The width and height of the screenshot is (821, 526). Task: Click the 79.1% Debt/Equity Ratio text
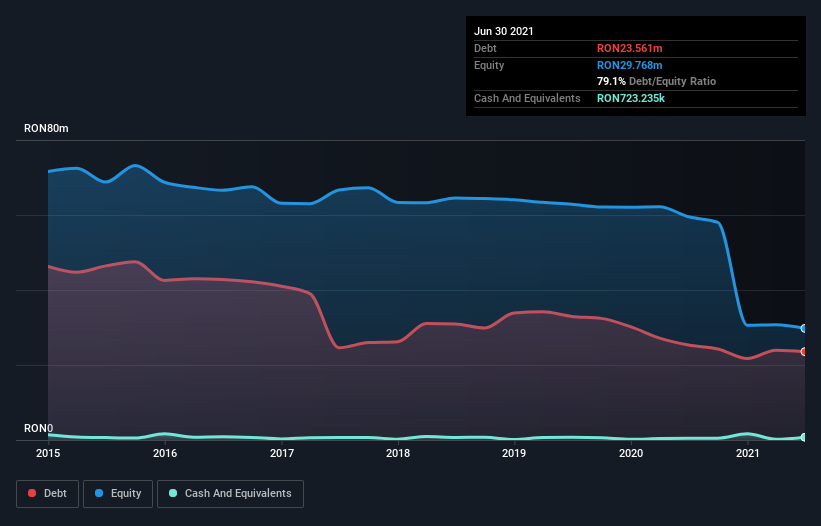point(656,81)
